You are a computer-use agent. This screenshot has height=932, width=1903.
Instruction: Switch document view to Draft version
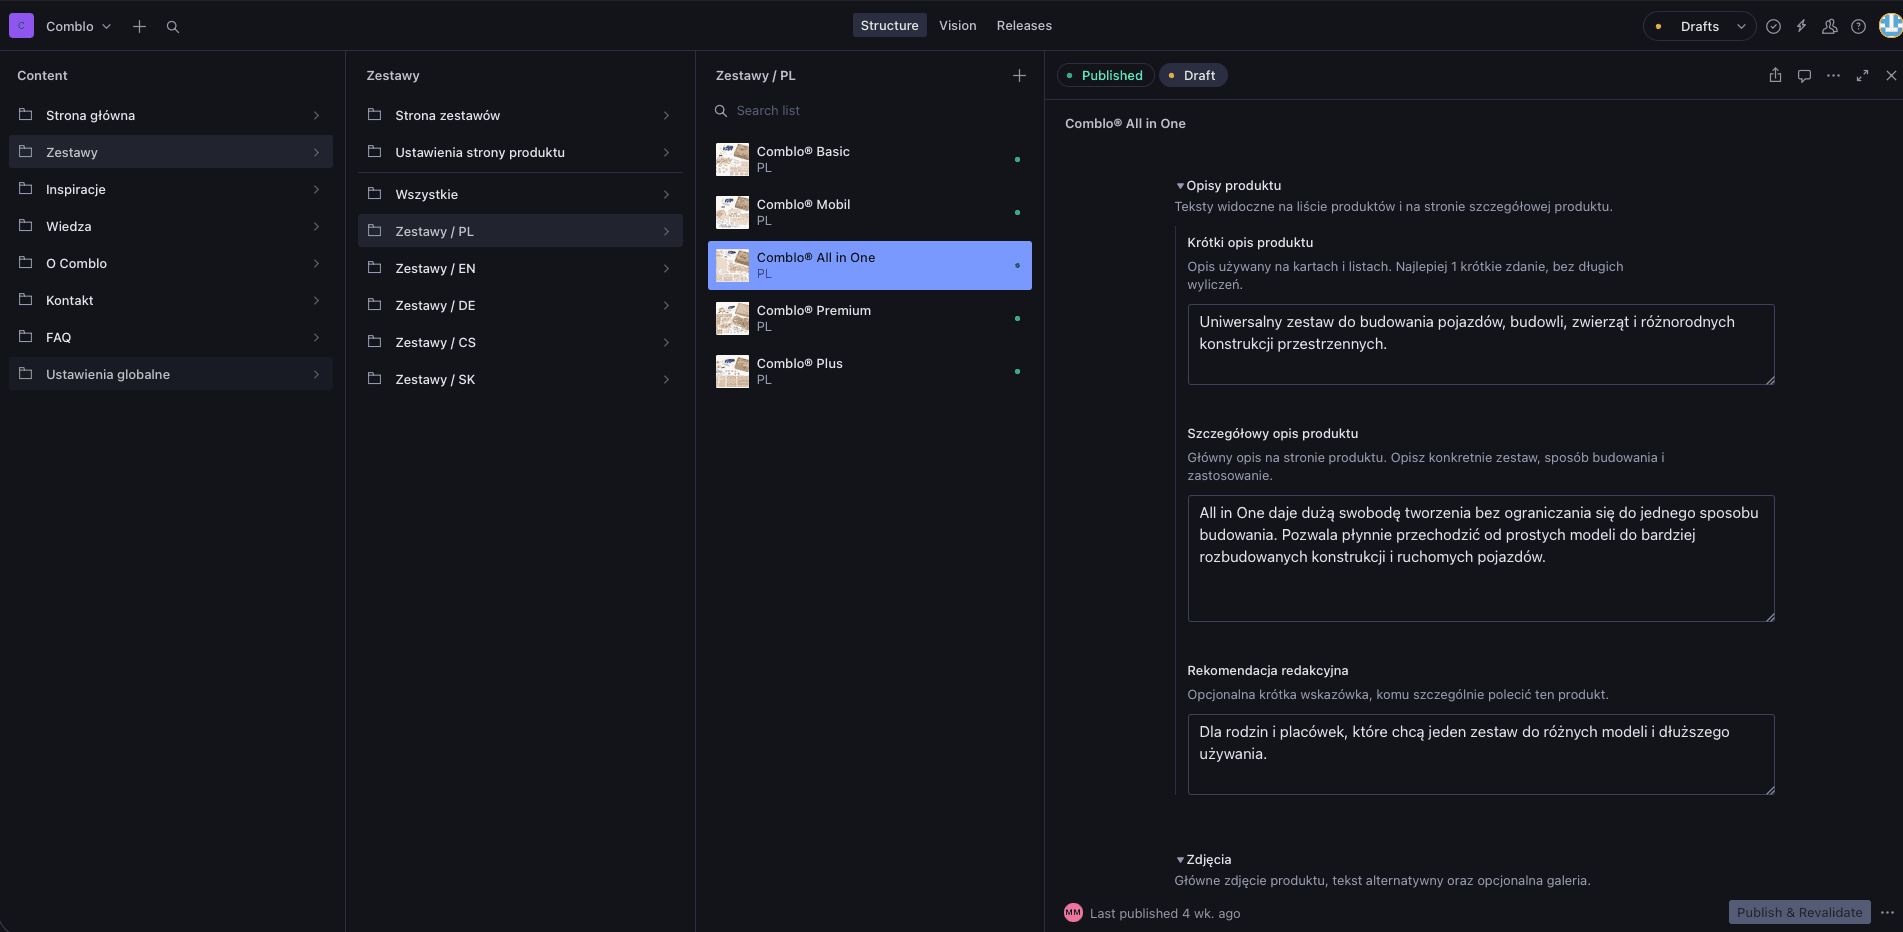(1192, 75)
